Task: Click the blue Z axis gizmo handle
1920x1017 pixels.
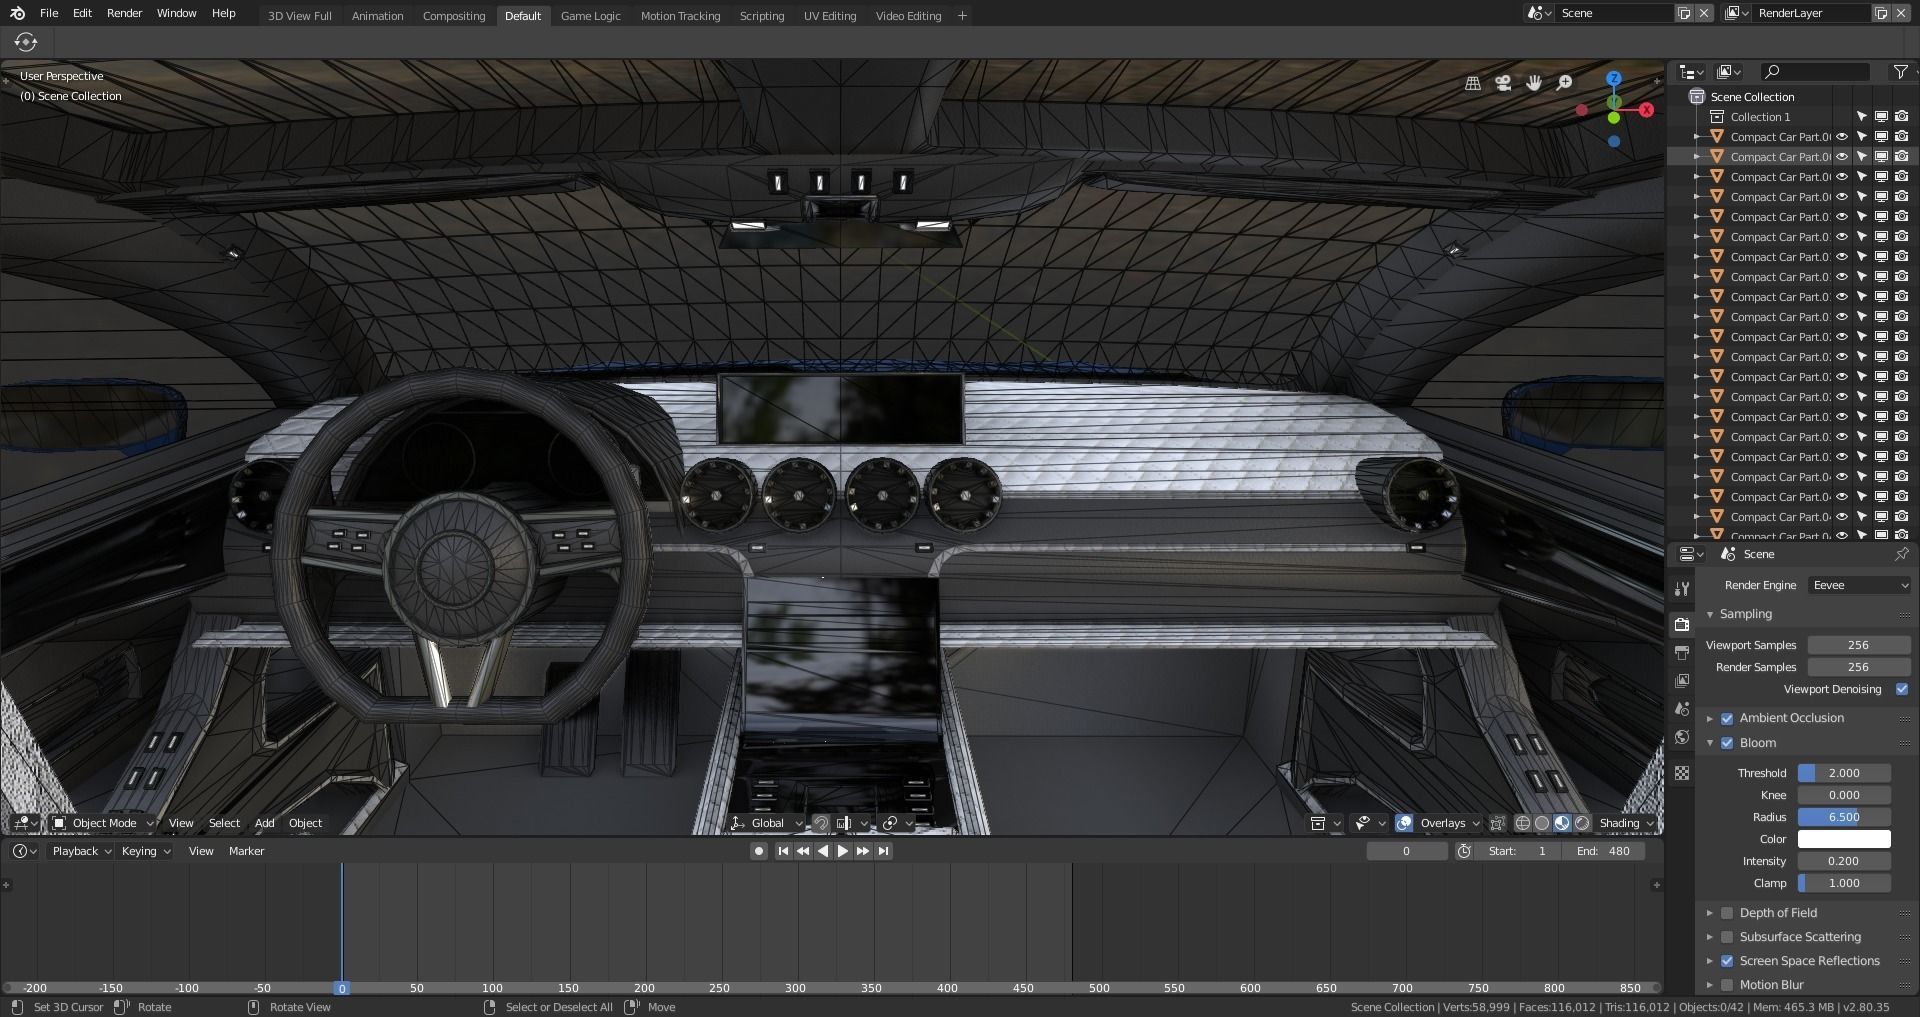Action: coord(1614,78)
